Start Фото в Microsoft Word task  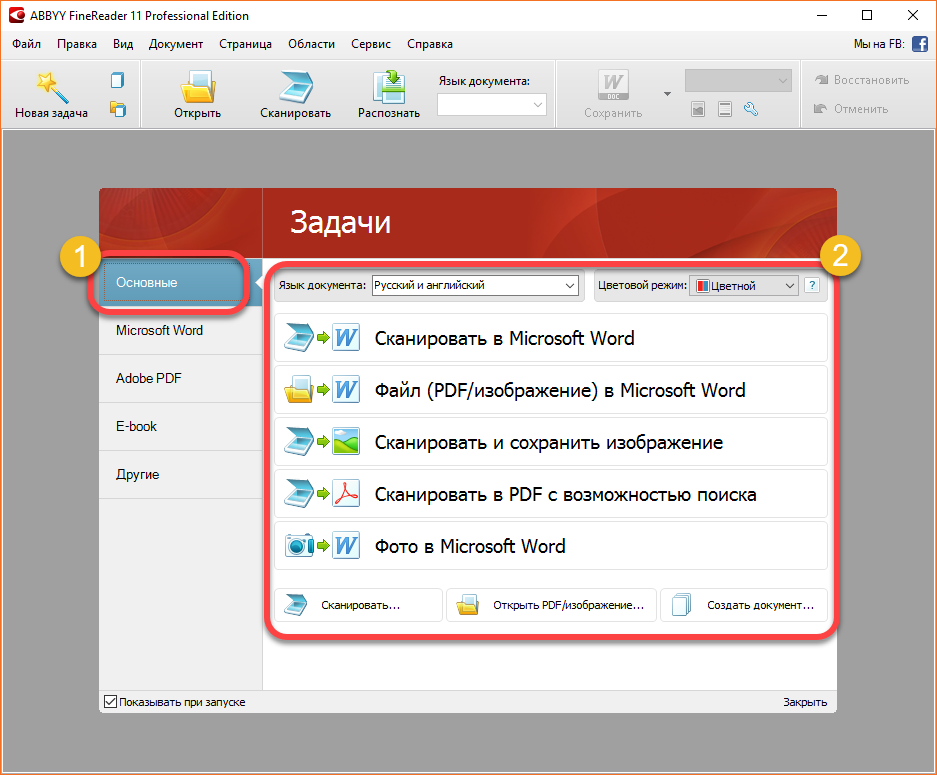(550, 546)
